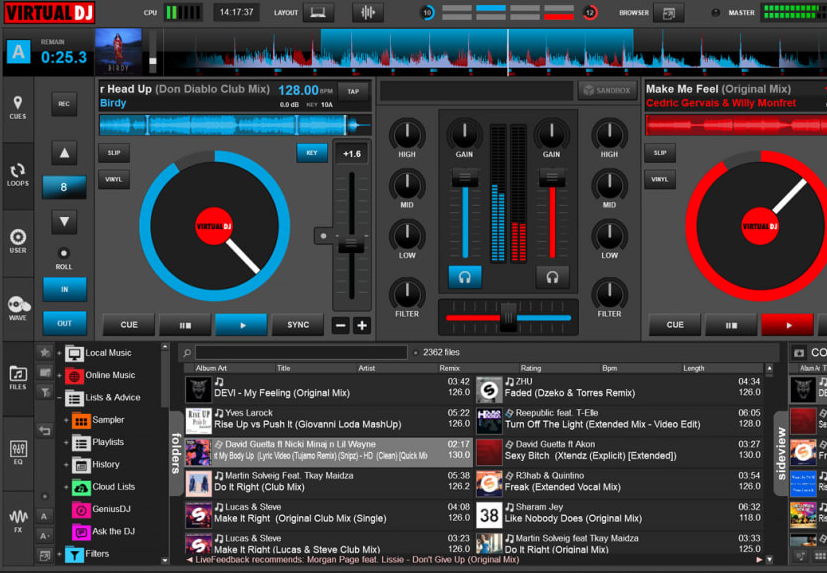This screenshot has height=573, width=827.
Task: Open the USER pad page
Action: point(17,242)
